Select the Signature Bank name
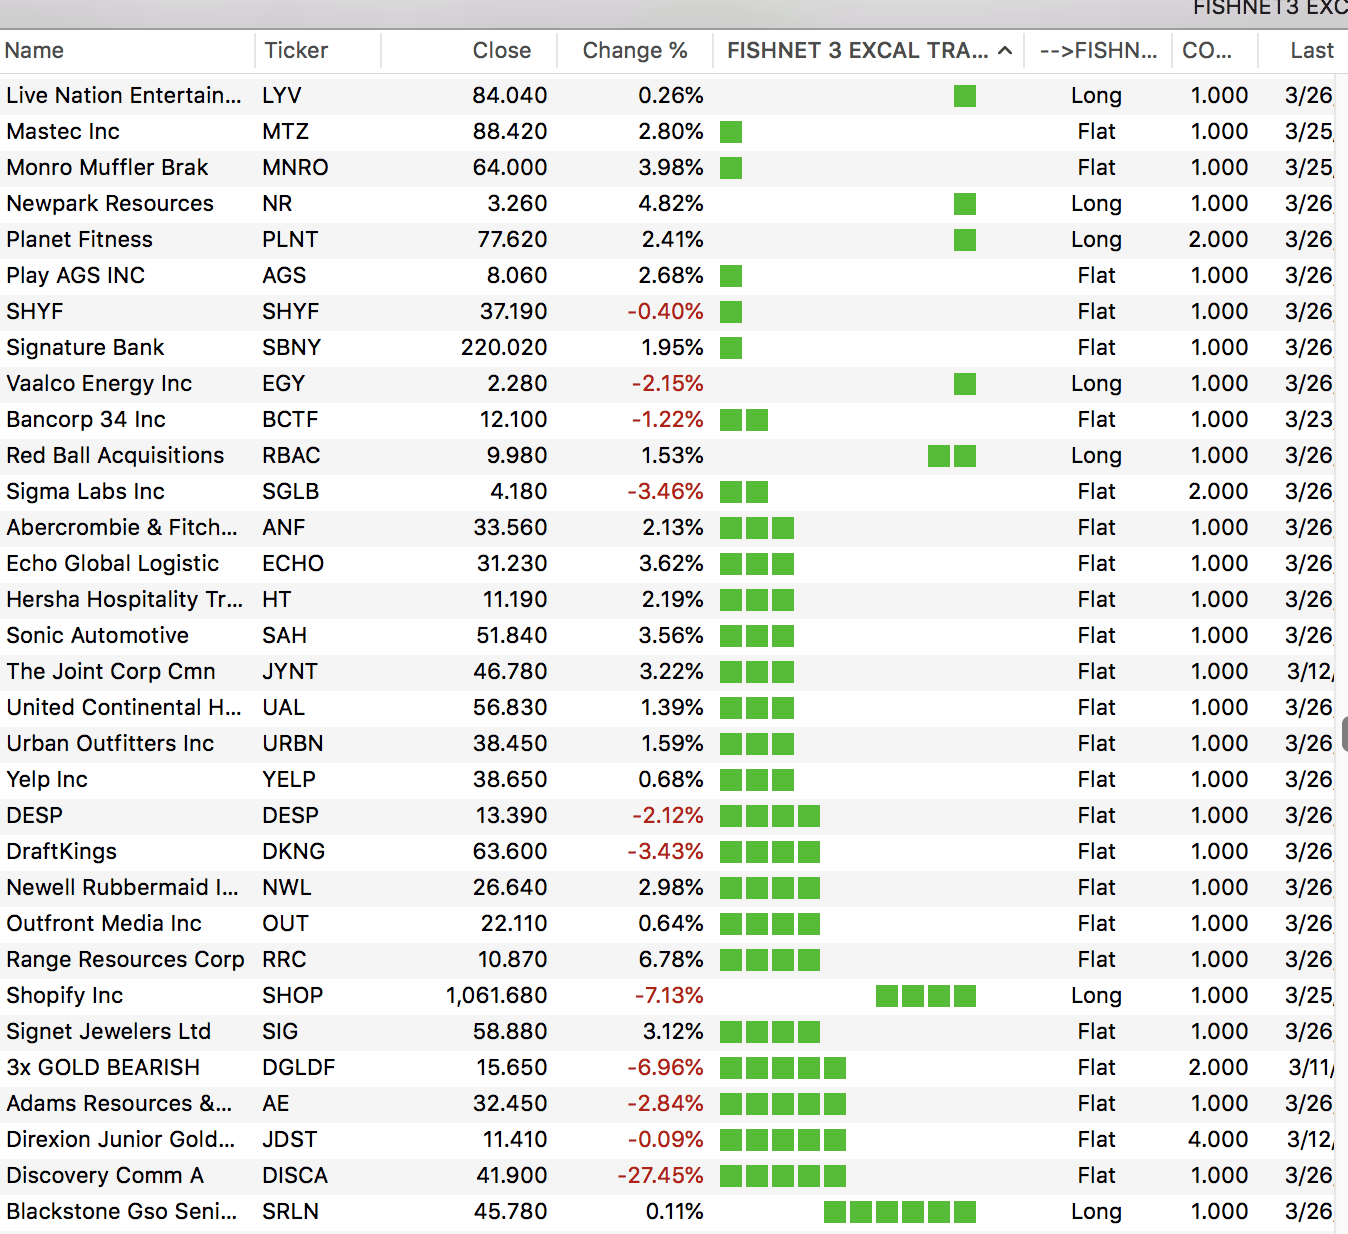1348x1234 pixels. 85,348
